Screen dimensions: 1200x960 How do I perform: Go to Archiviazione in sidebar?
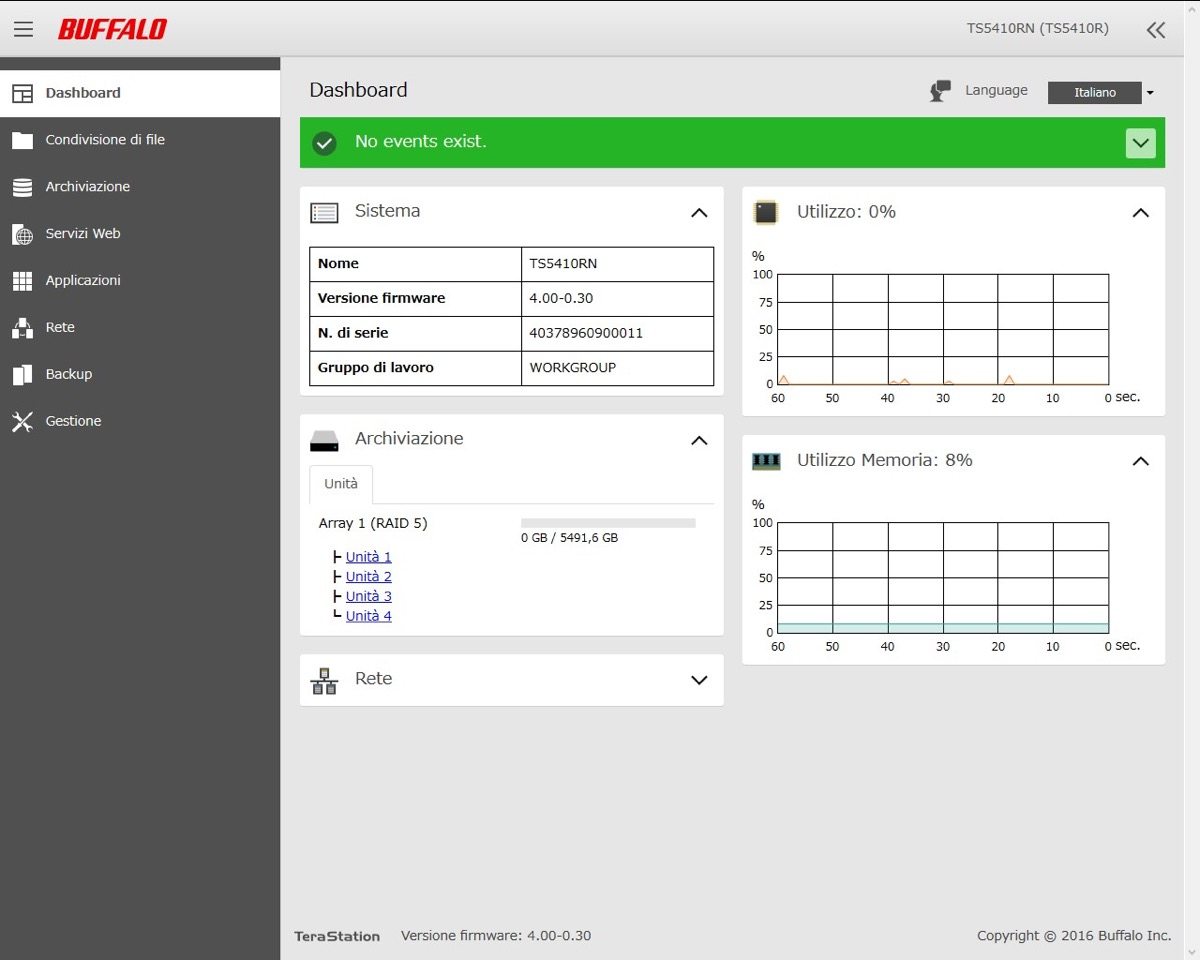pyautogui.click(x=140, y=187)
